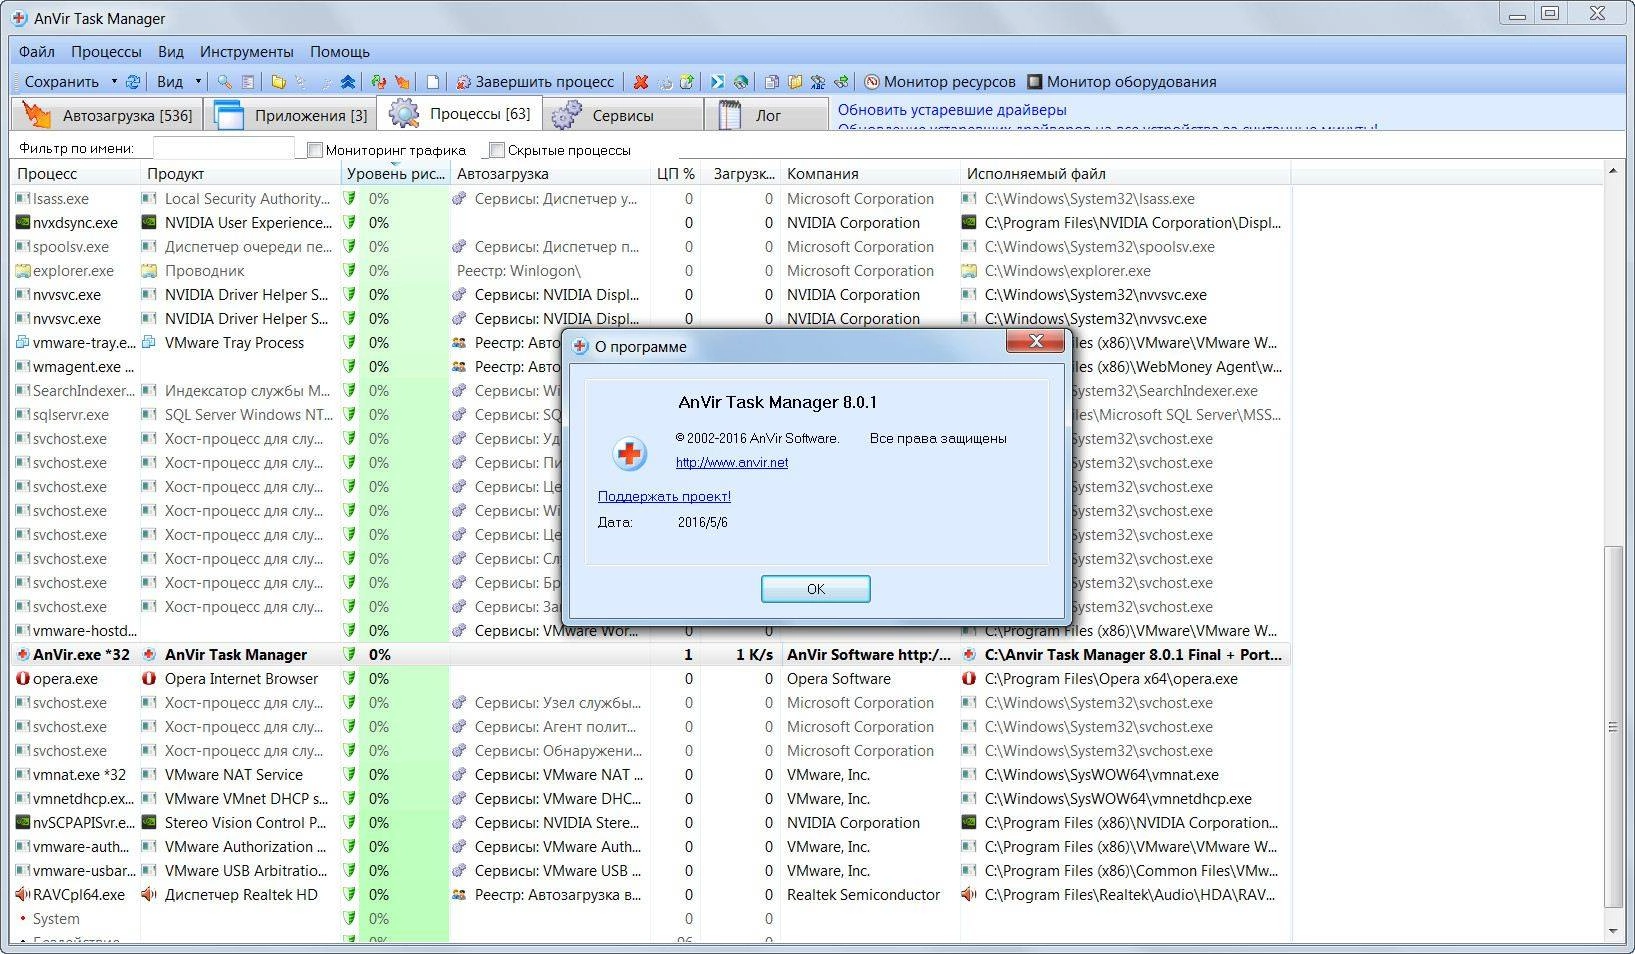Click the ABC text check icon in toolbar
1635x954 pixels.
coord(818,82)
